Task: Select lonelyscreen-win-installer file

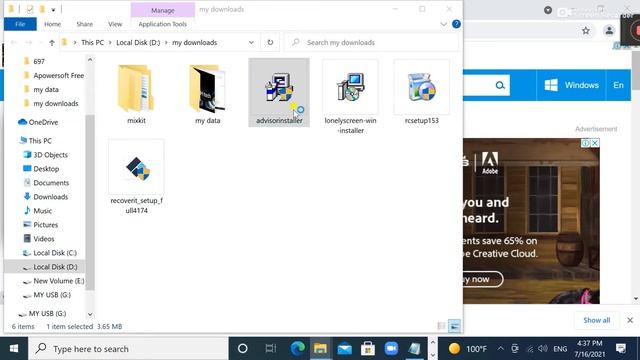Action: click(x=350, y=97)
